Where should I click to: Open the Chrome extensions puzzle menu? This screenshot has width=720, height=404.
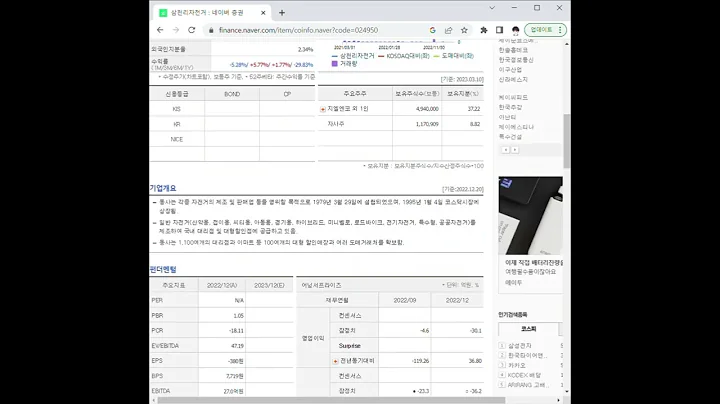tap(484, 30)
